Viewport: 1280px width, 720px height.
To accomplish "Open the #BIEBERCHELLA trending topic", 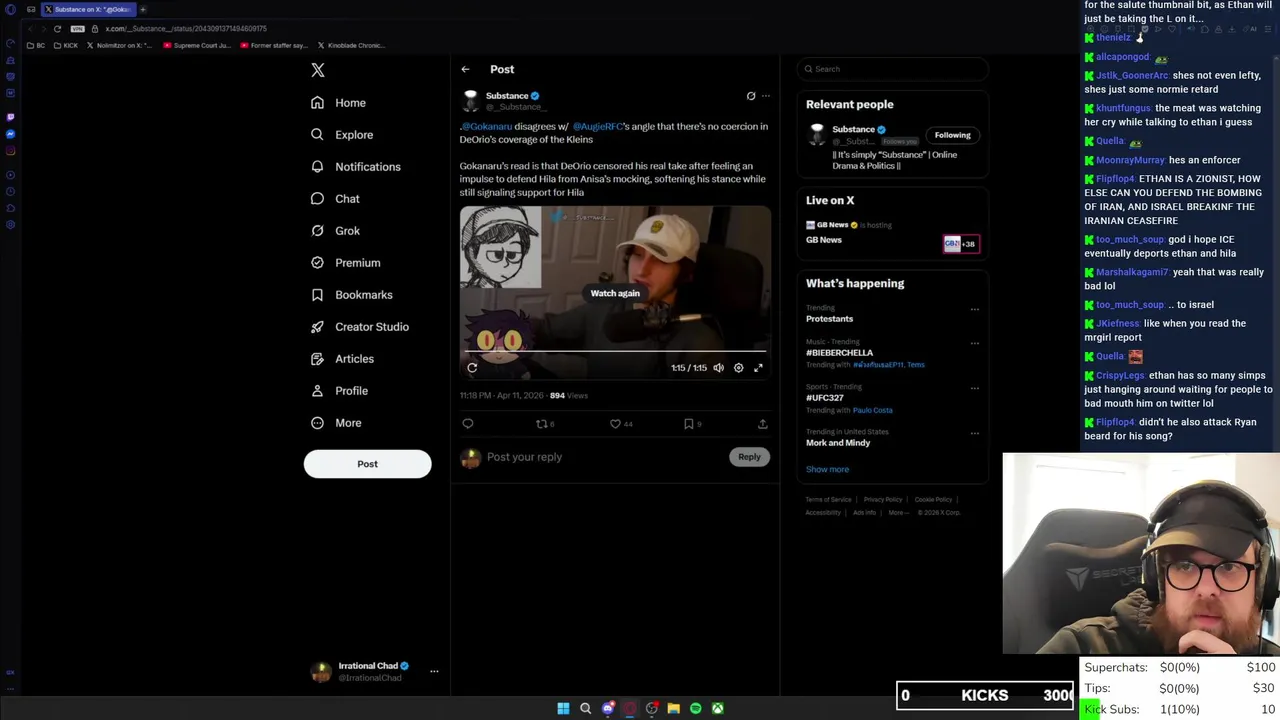I will click(x=839, y=353).
